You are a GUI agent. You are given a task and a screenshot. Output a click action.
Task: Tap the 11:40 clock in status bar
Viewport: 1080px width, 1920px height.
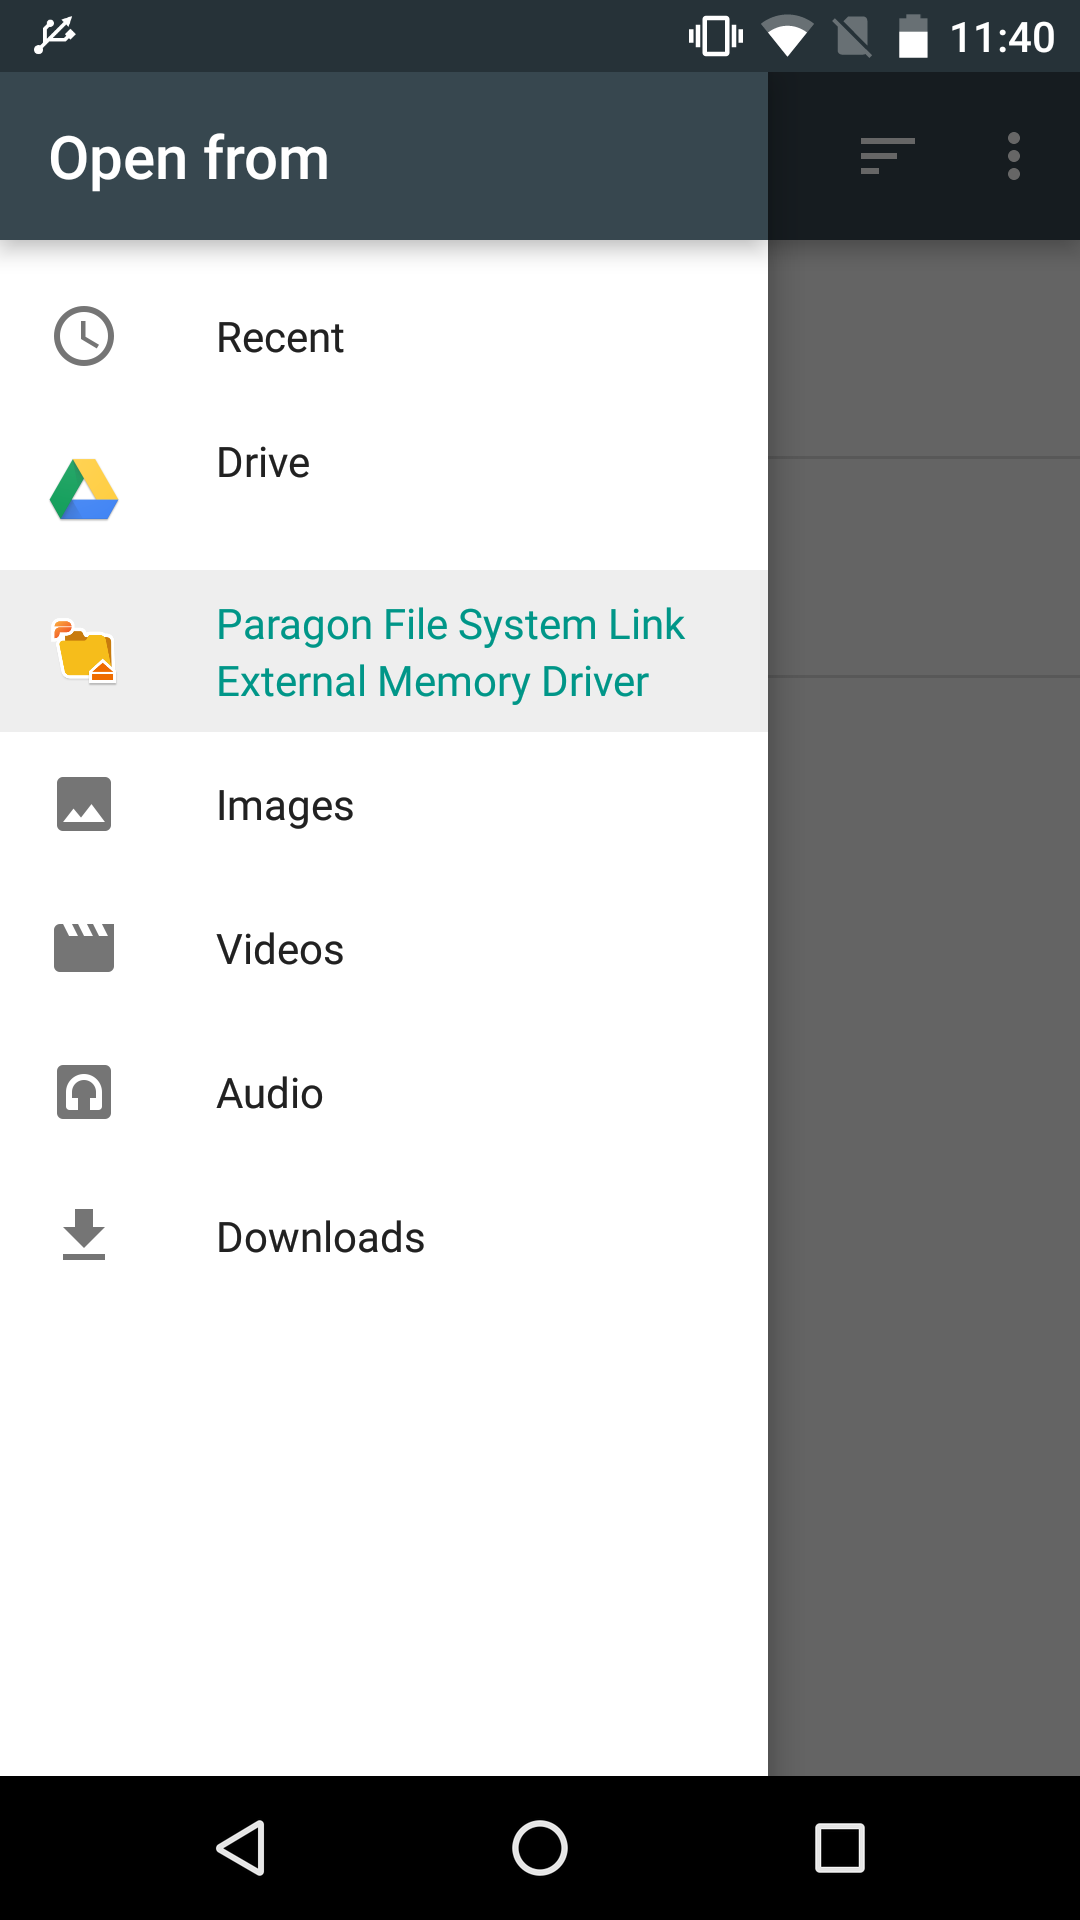(1002, 38)
